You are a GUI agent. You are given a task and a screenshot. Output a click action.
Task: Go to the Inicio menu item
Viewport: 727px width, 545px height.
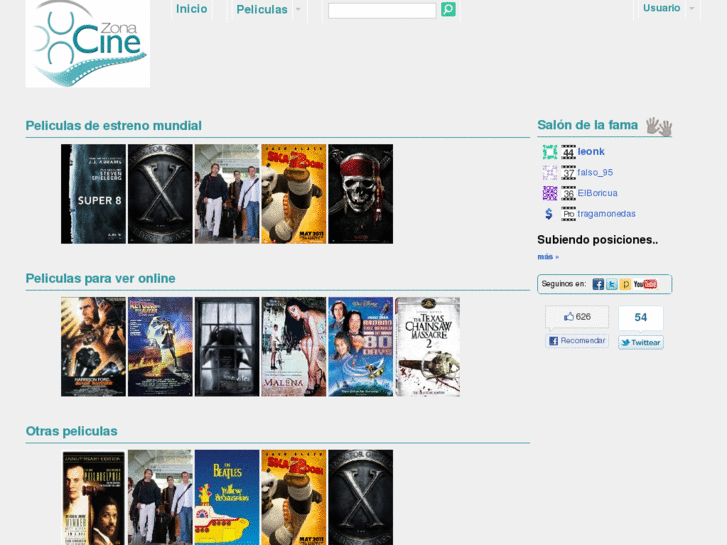[191, 9]
